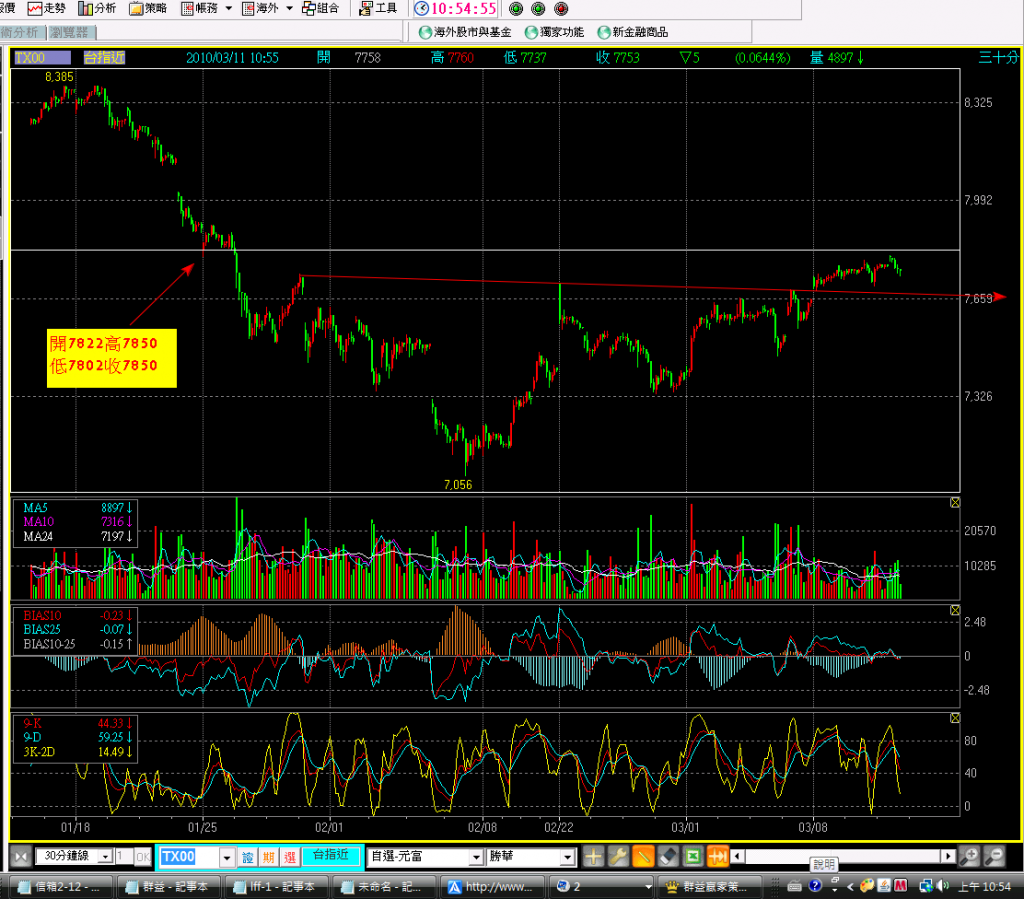Expand the 帳務 dropdown arrow
This screenshot has height=899, width=1024.
[x=229, y=8]
